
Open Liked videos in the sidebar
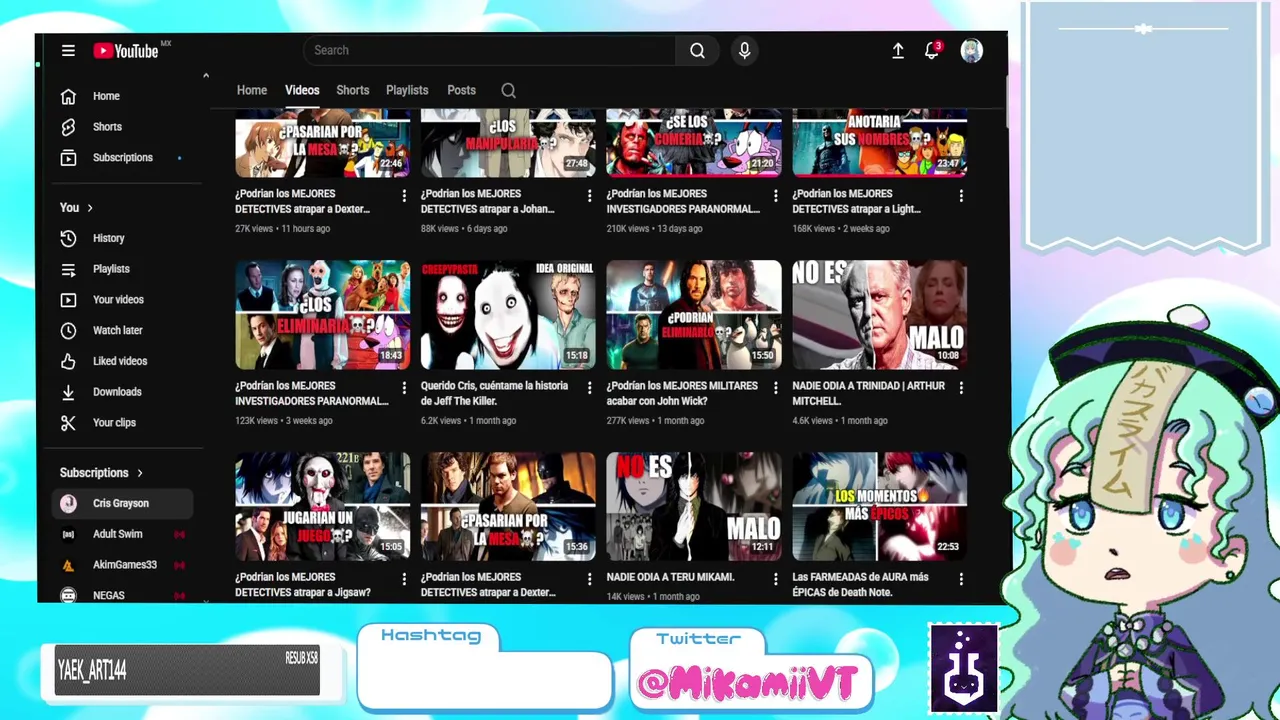122,361
